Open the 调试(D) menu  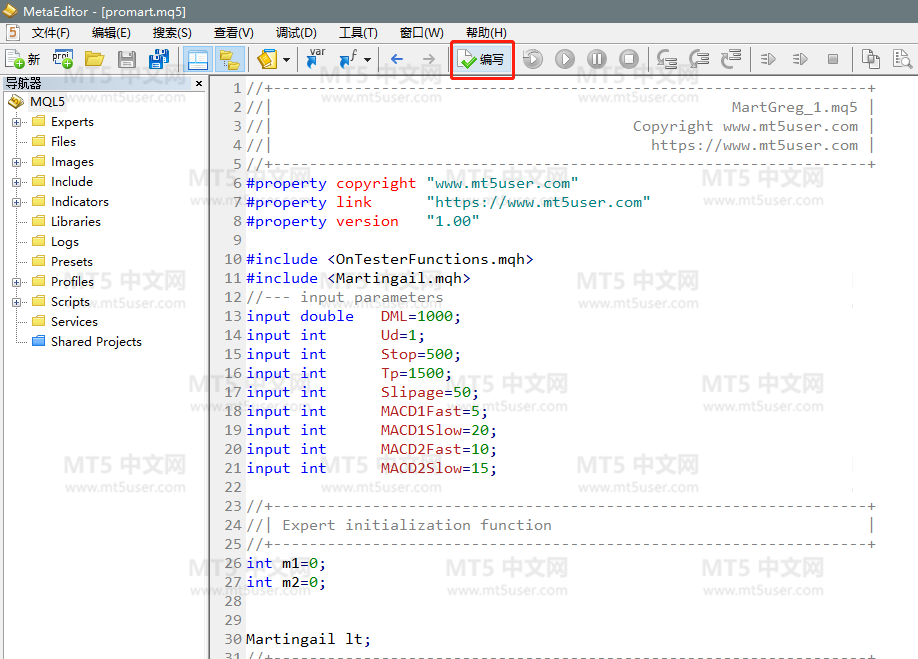coord(296,33)
